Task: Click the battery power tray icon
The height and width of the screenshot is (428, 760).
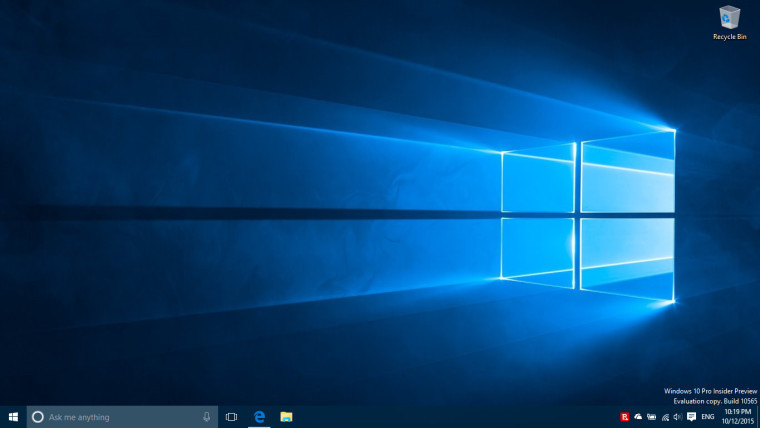Action: click(652, 417)
